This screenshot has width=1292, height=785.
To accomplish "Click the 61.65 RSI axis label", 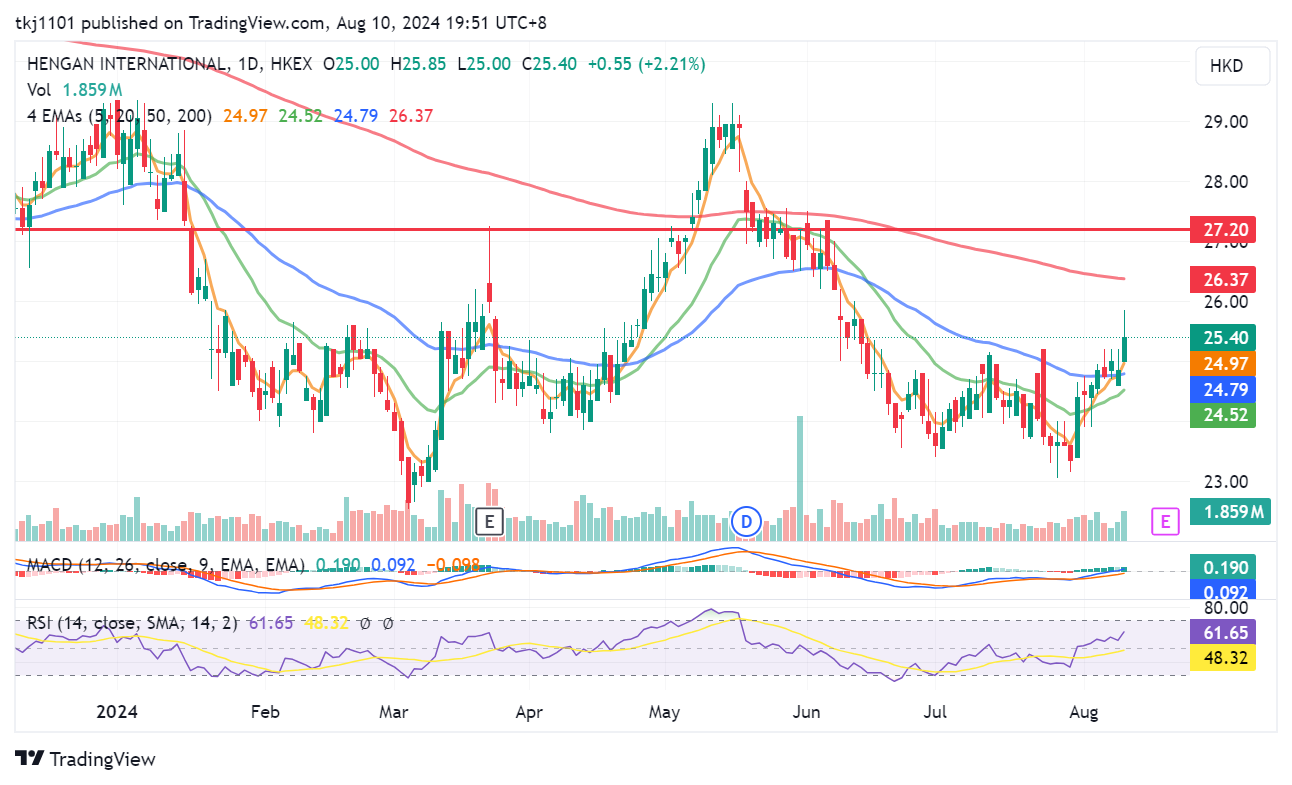I will tap(1223, 633).
